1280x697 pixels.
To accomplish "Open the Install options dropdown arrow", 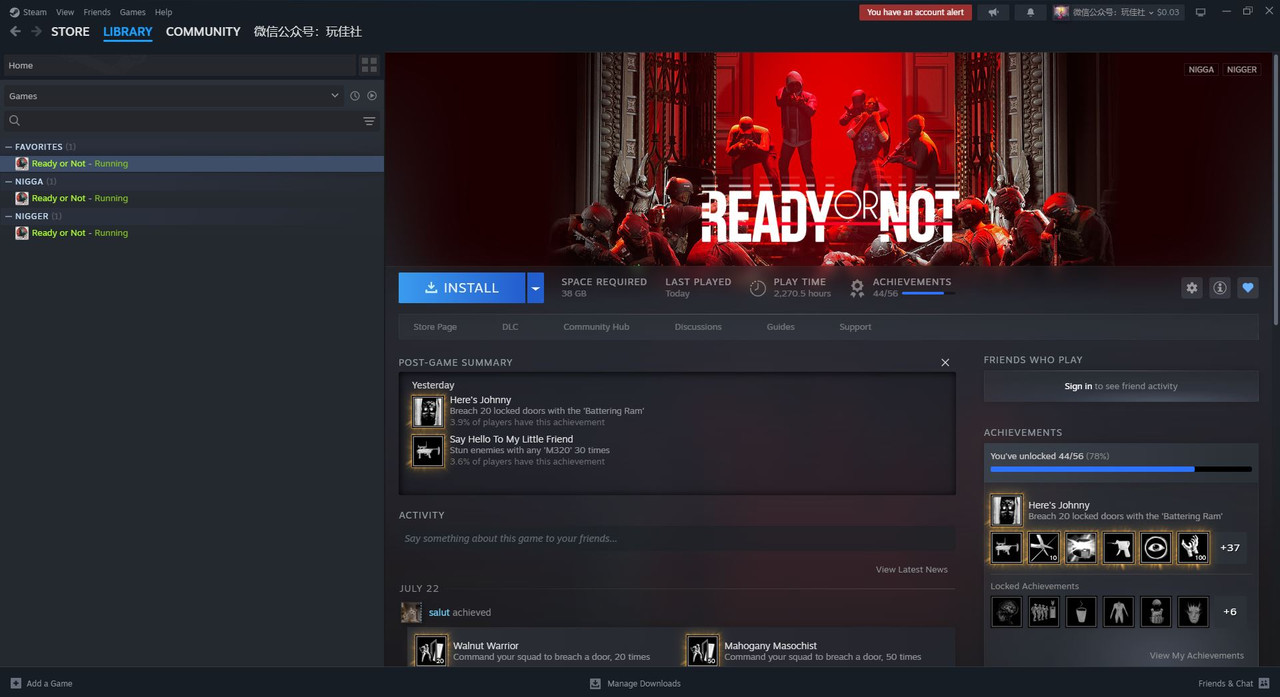I will (536, 287).
